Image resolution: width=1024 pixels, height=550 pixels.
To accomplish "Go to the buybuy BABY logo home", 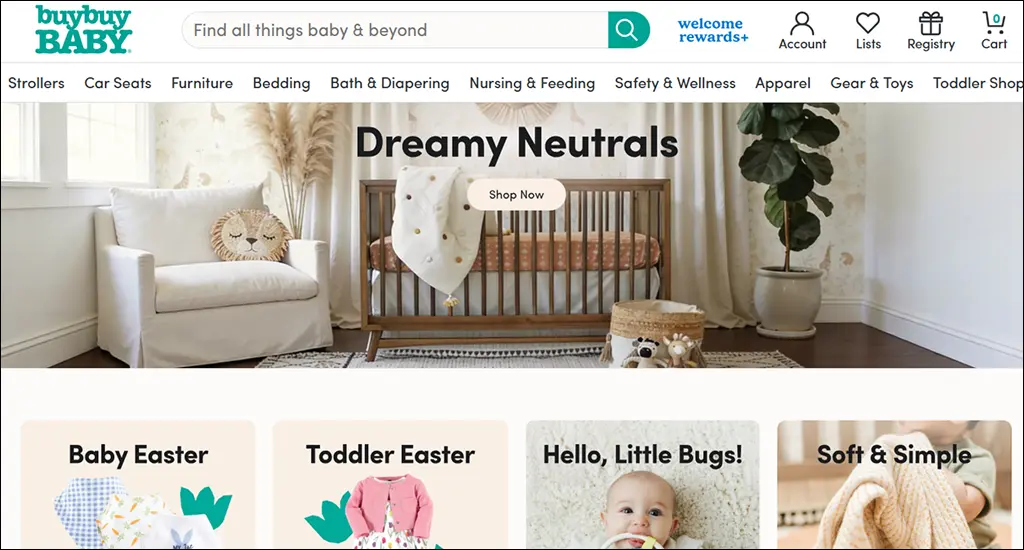I will pyautogui.click(x=84, y=29).
